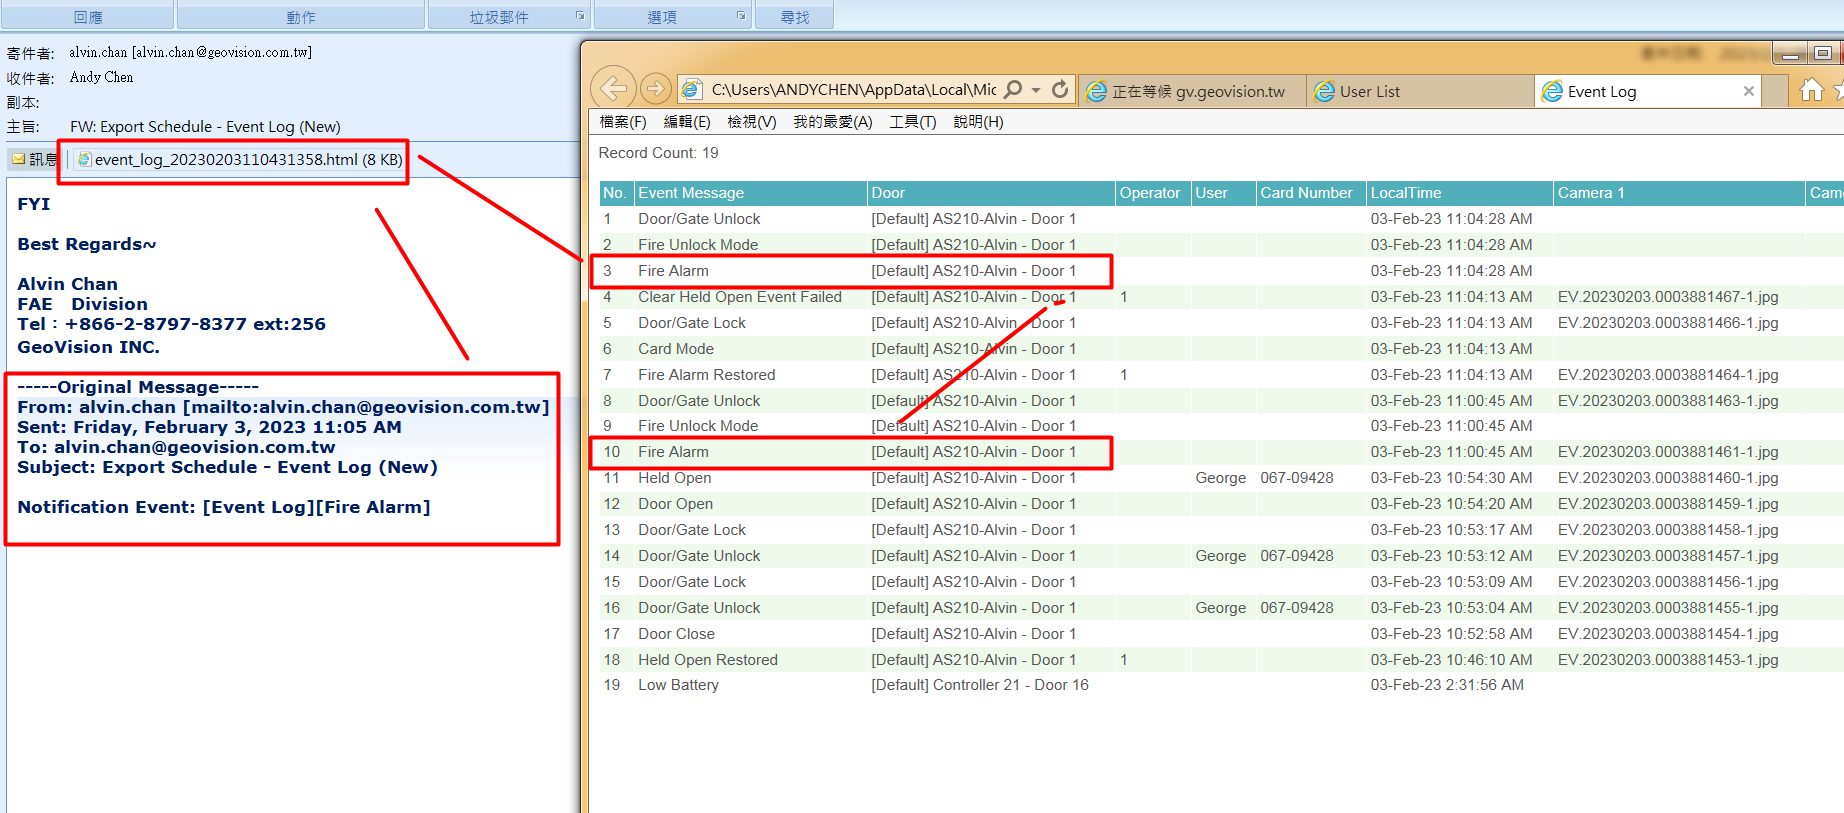
Task: Open the address bar autocomplete dropdown arrow
Action: coord(1036,90)
